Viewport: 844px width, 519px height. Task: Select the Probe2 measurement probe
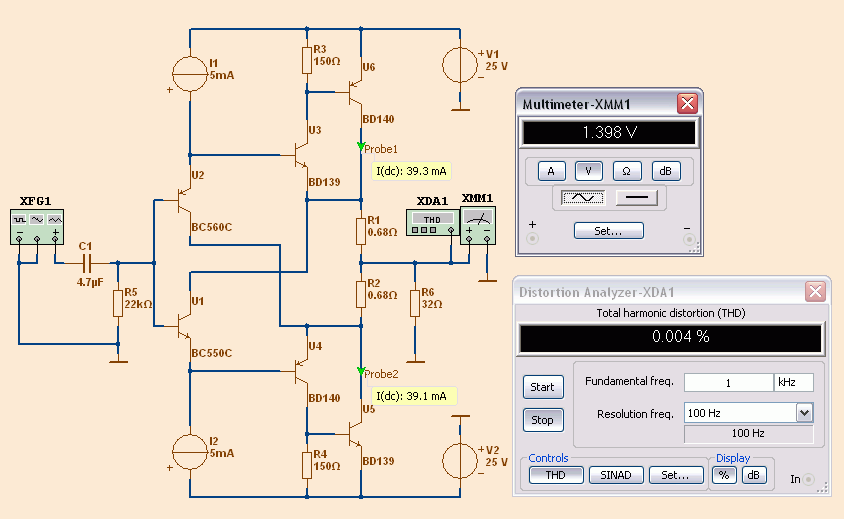(x=361, y=371)
